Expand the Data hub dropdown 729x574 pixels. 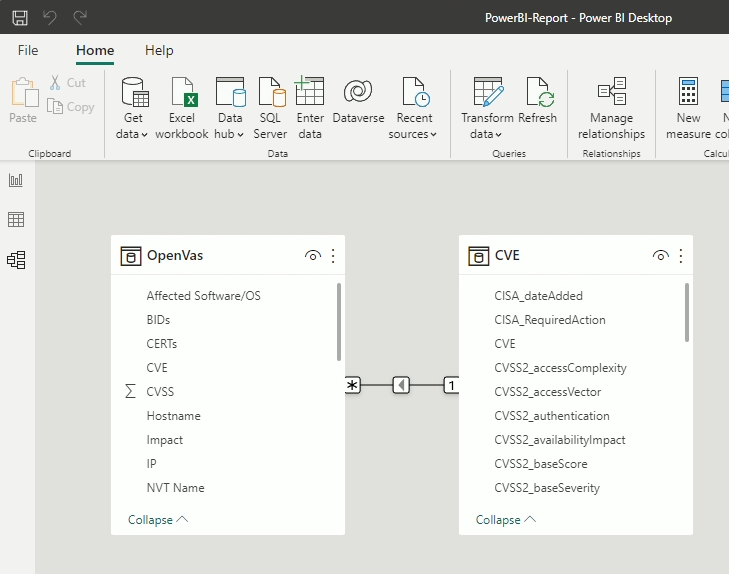pos(230,108)
